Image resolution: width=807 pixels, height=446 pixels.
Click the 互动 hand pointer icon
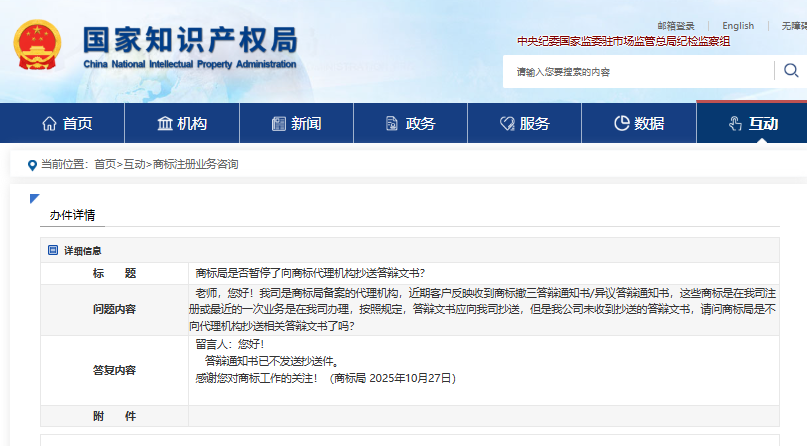pyautogui.click(x=735, y=123)
